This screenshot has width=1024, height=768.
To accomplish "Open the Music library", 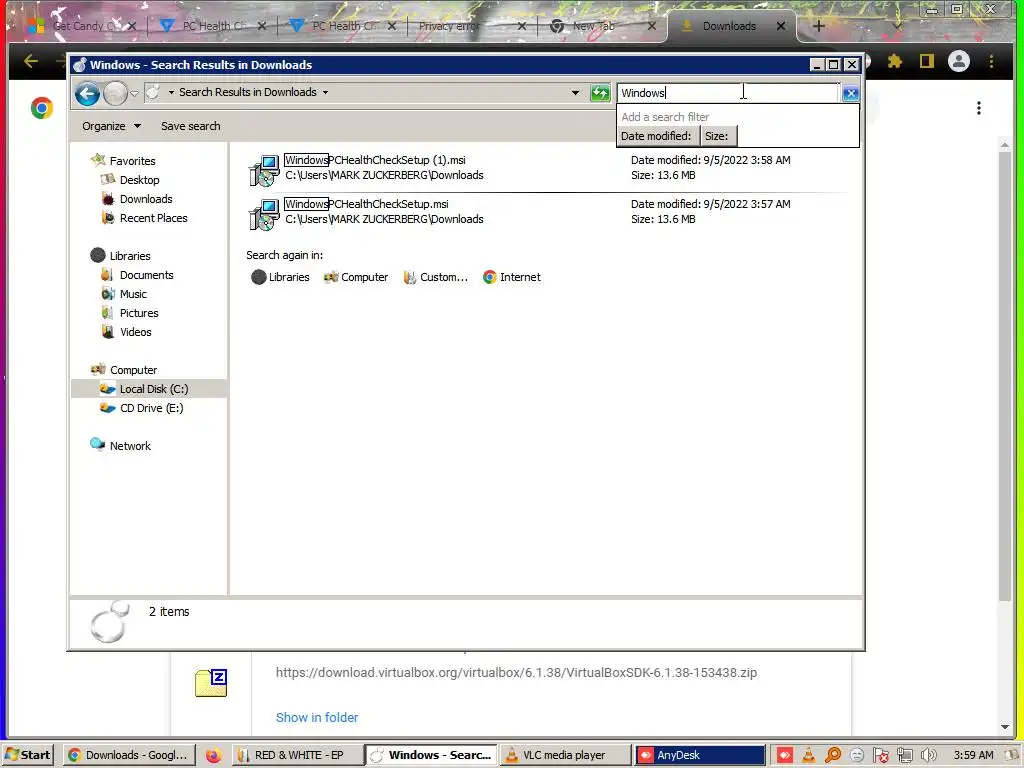I will click(133, 294).
